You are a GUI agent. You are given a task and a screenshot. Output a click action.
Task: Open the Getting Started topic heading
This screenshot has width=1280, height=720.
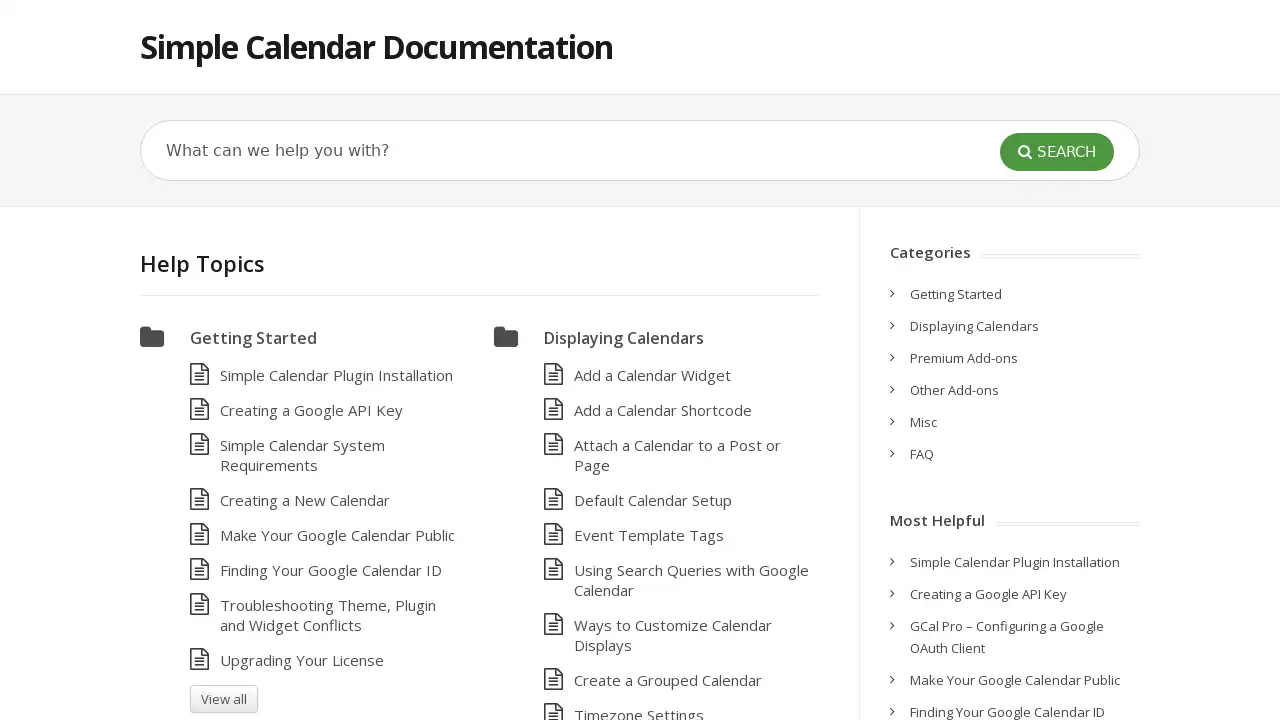(x=253, y=338)
